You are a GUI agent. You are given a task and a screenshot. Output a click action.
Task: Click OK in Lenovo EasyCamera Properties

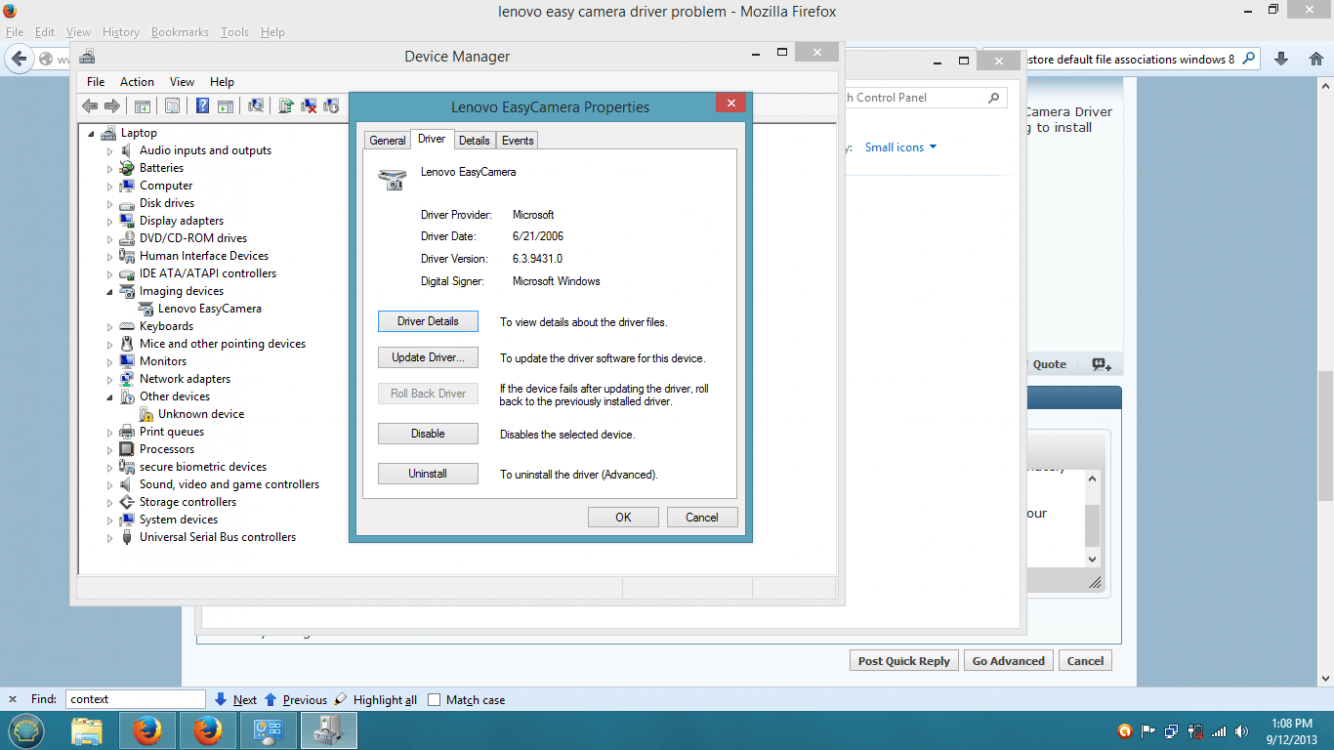(x=623, y=517)
